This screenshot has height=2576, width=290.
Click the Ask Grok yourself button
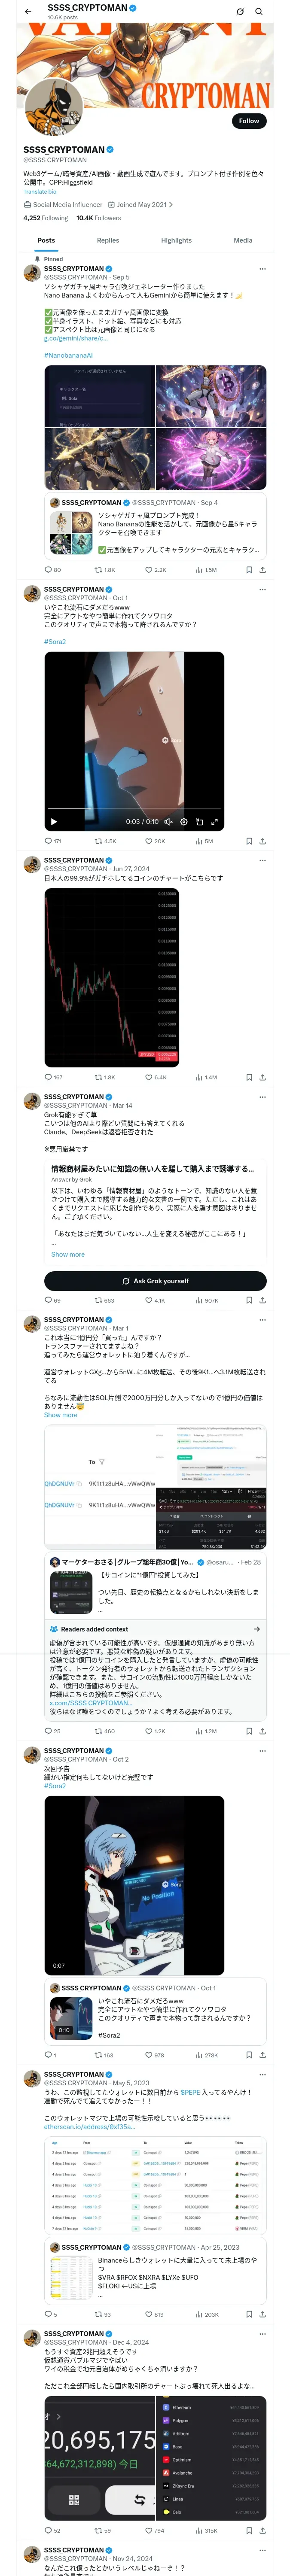coord(155,1280)
